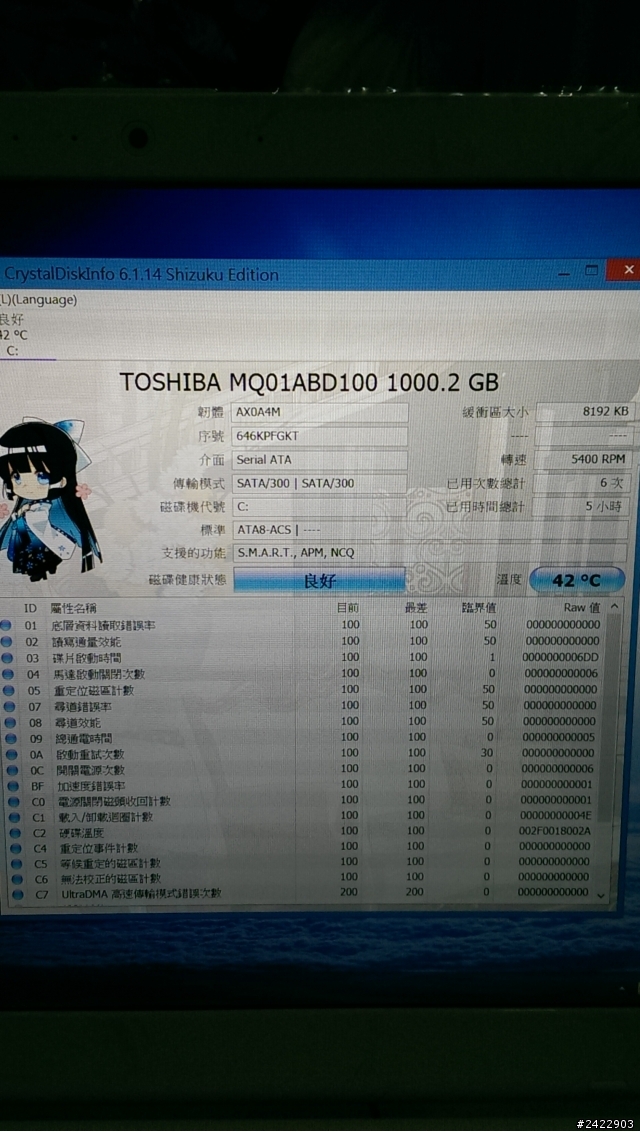Click the 5400 RPM rotation rate field

click(584, 460)
